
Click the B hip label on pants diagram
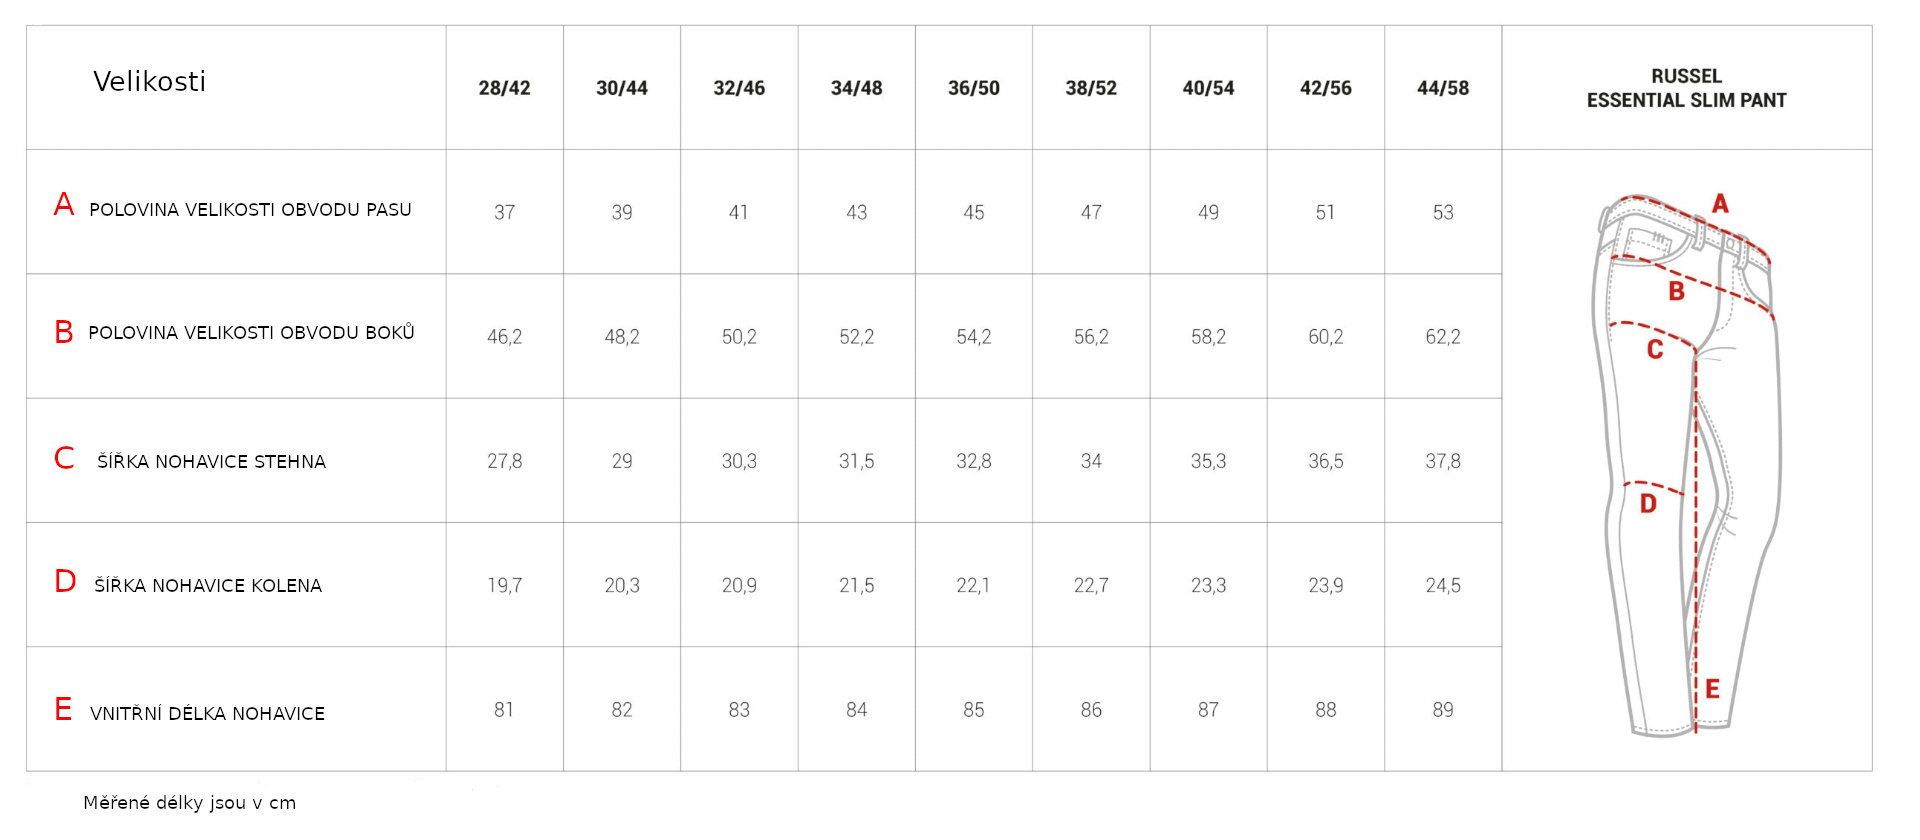coord(1677,291)
